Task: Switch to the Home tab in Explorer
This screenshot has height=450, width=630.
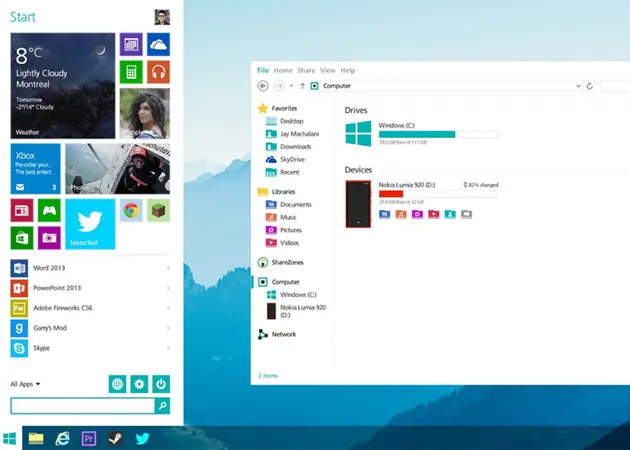Action: [x=283, y=70]
